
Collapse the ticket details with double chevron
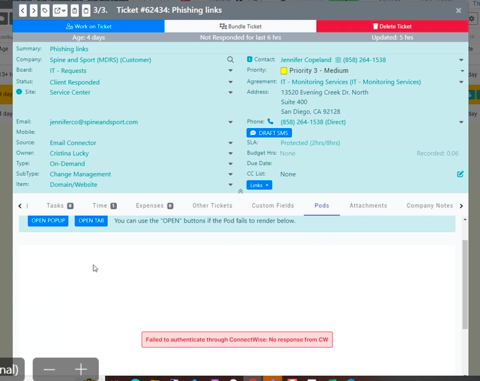click(x=240, y=191)
